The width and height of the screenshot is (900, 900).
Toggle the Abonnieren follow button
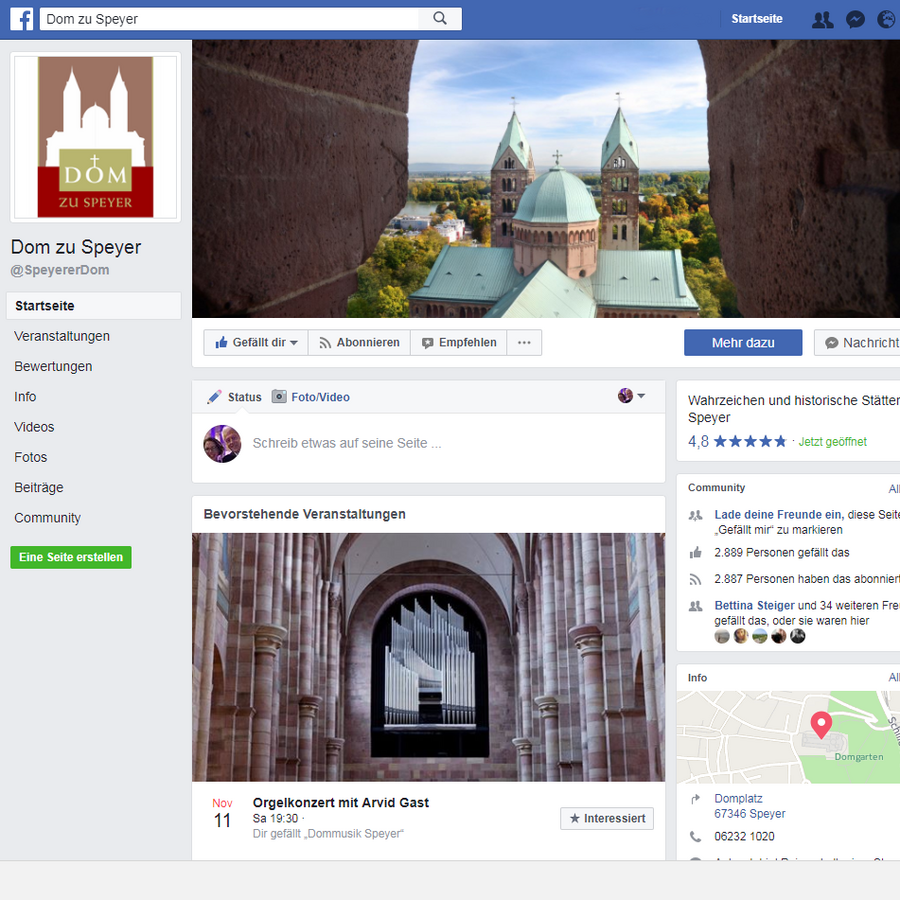click(359, 343)
